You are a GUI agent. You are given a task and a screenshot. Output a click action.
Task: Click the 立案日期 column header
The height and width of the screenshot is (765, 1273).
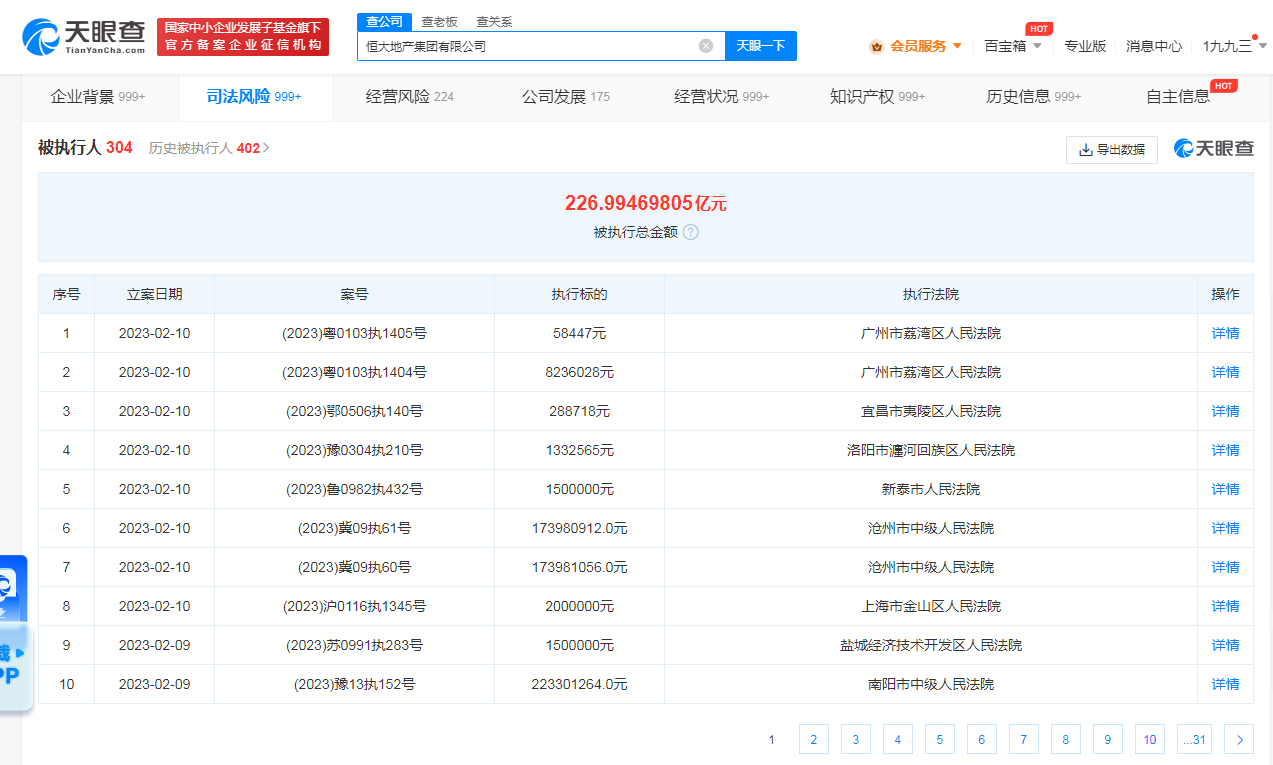(x=155, y=294)
